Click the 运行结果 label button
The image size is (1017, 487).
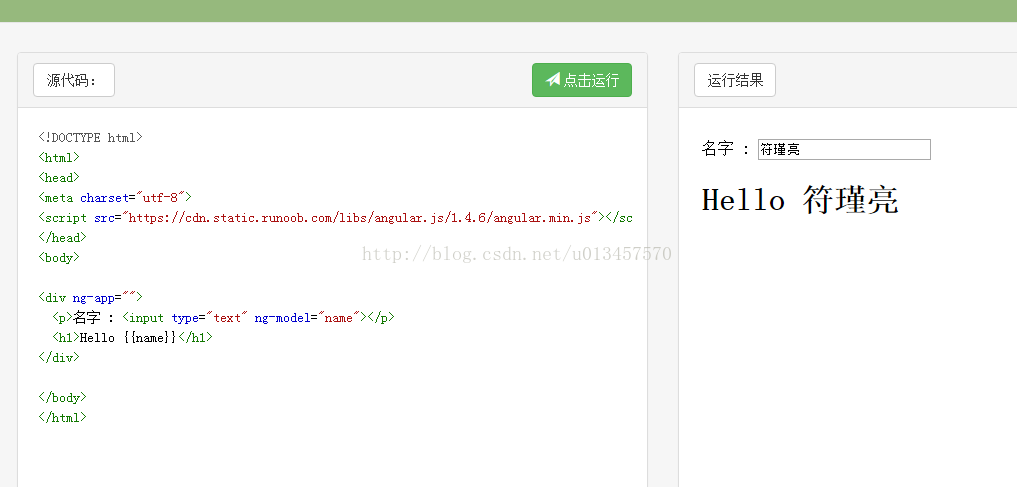735,80
